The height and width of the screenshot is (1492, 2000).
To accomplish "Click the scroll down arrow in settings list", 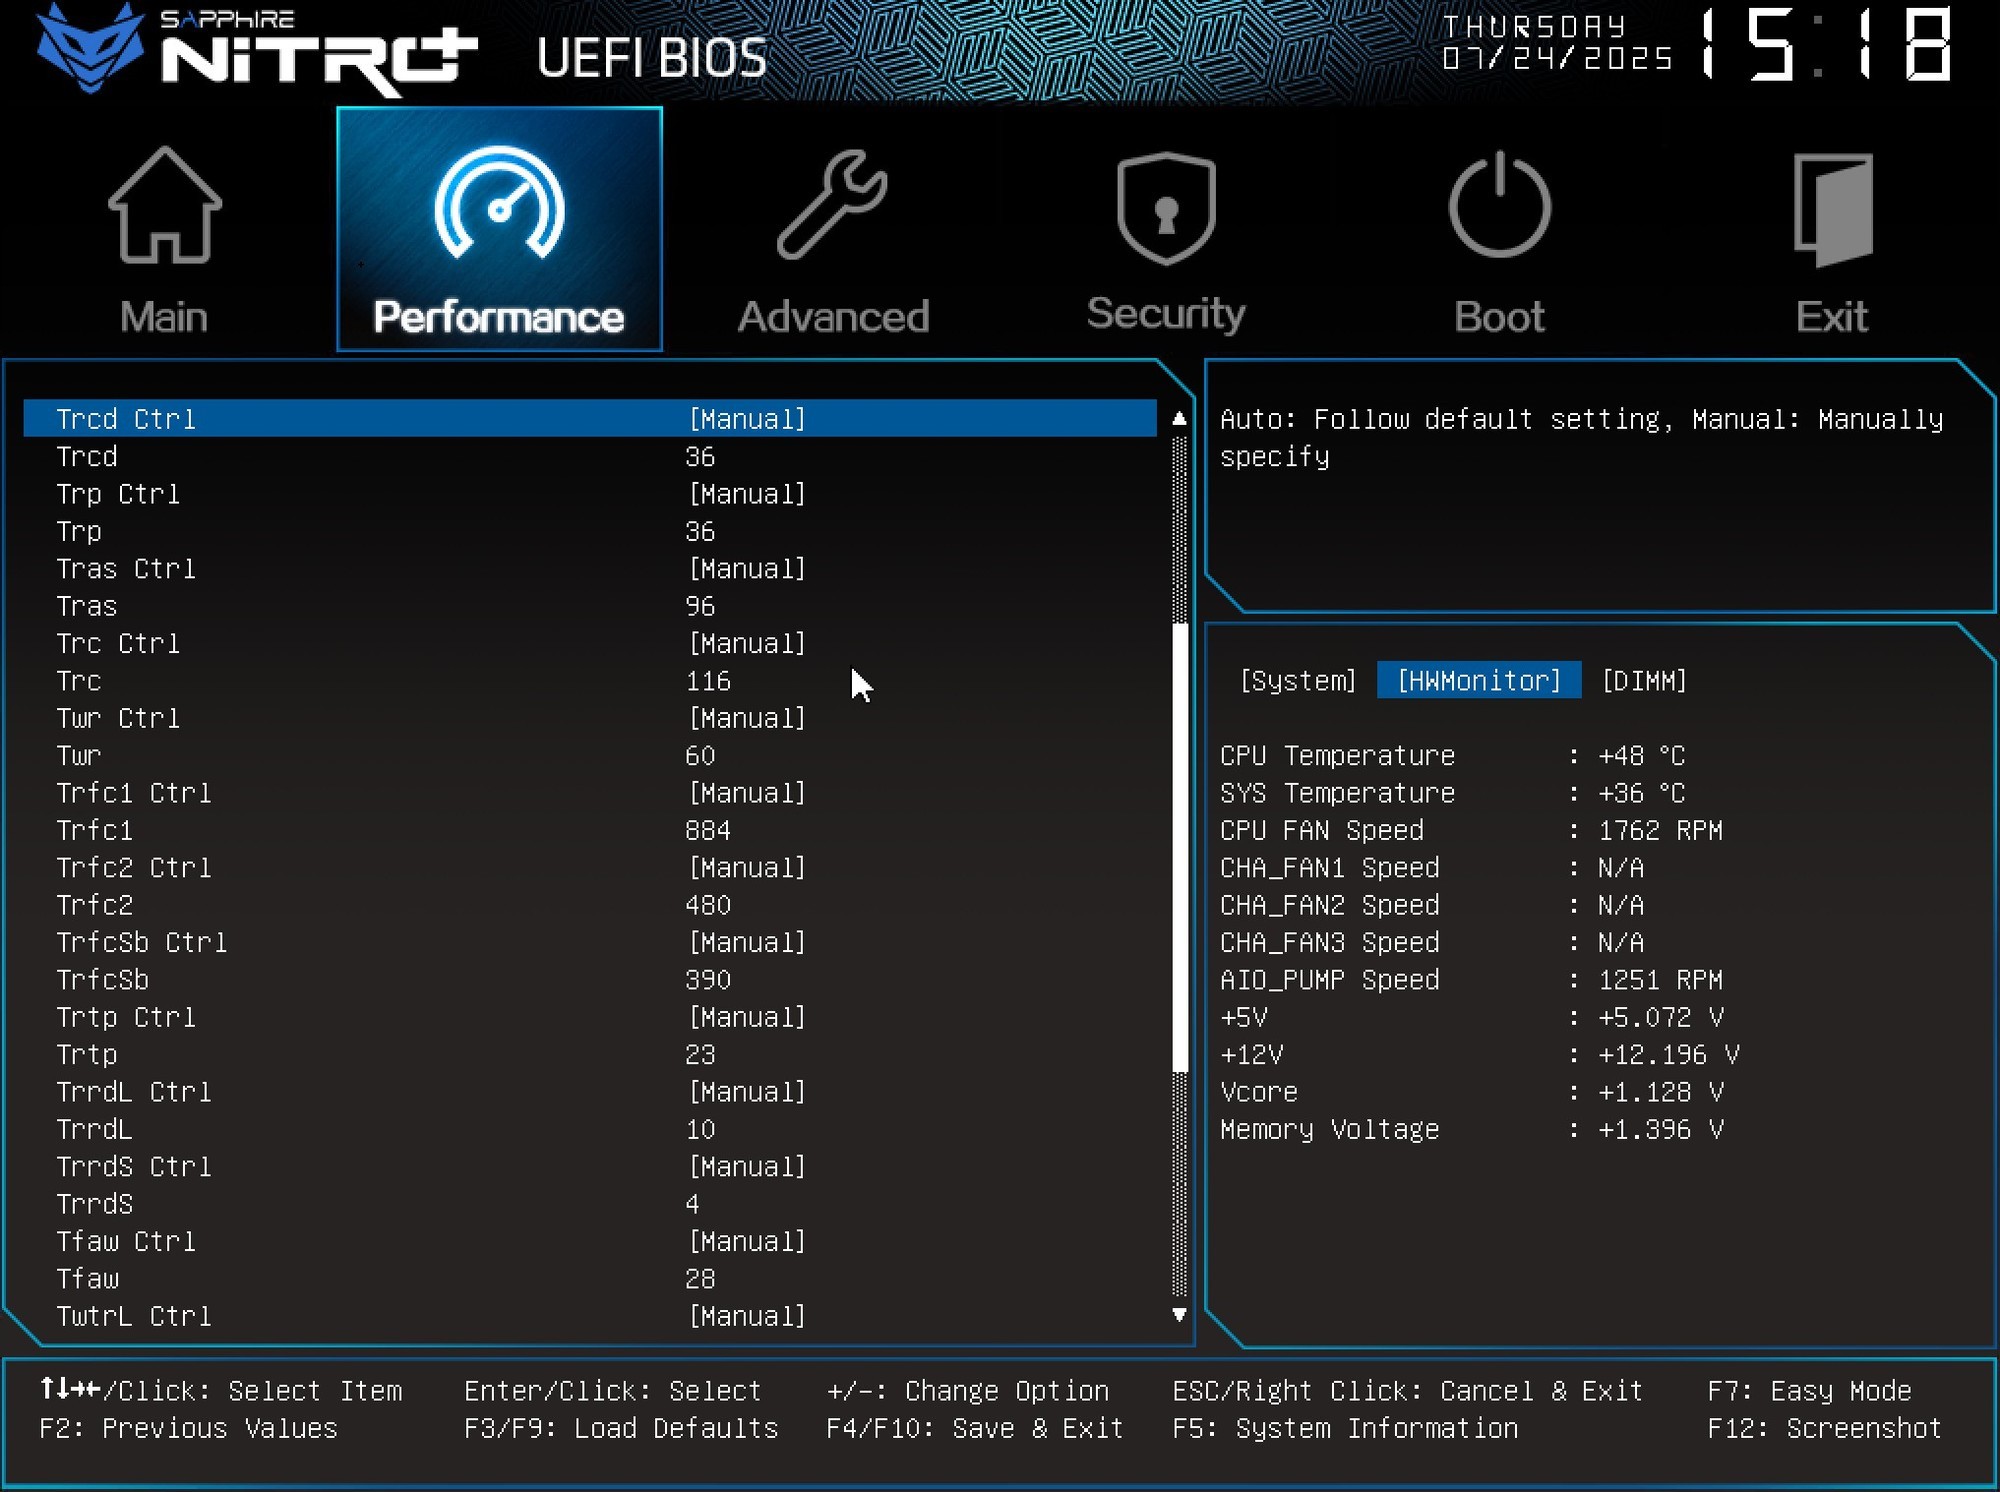I will tap(1179, 1315).
